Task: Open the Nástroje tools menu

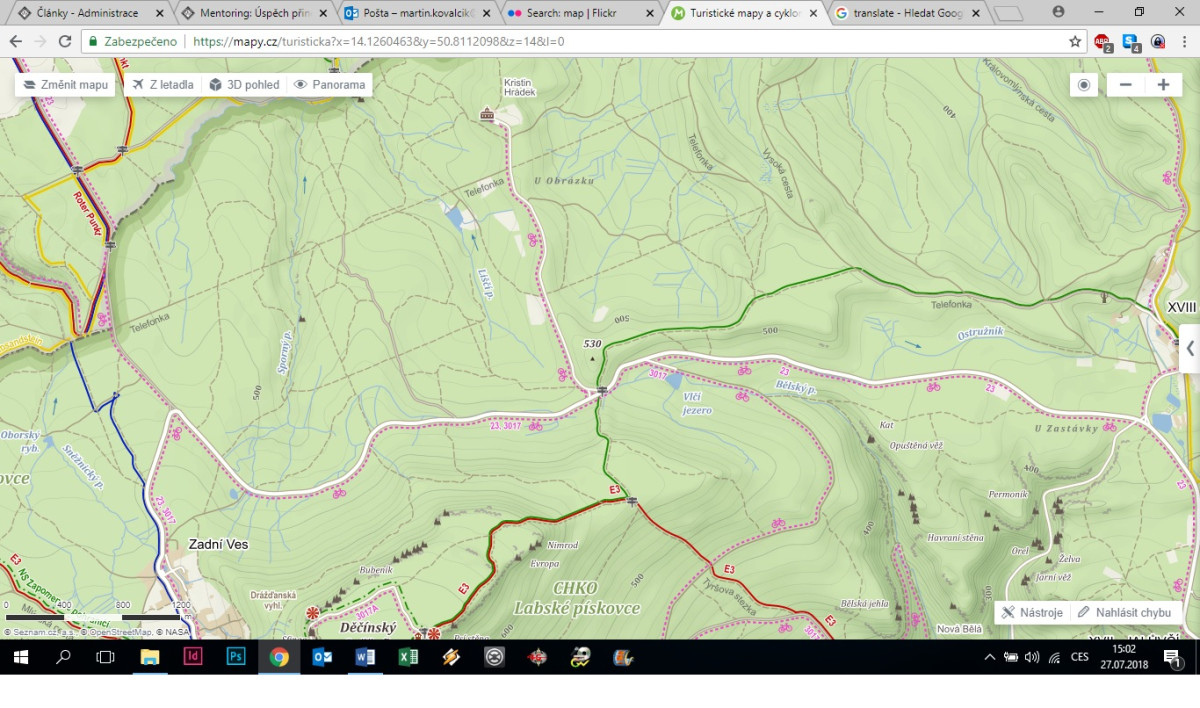Action: pos(1032,612)
